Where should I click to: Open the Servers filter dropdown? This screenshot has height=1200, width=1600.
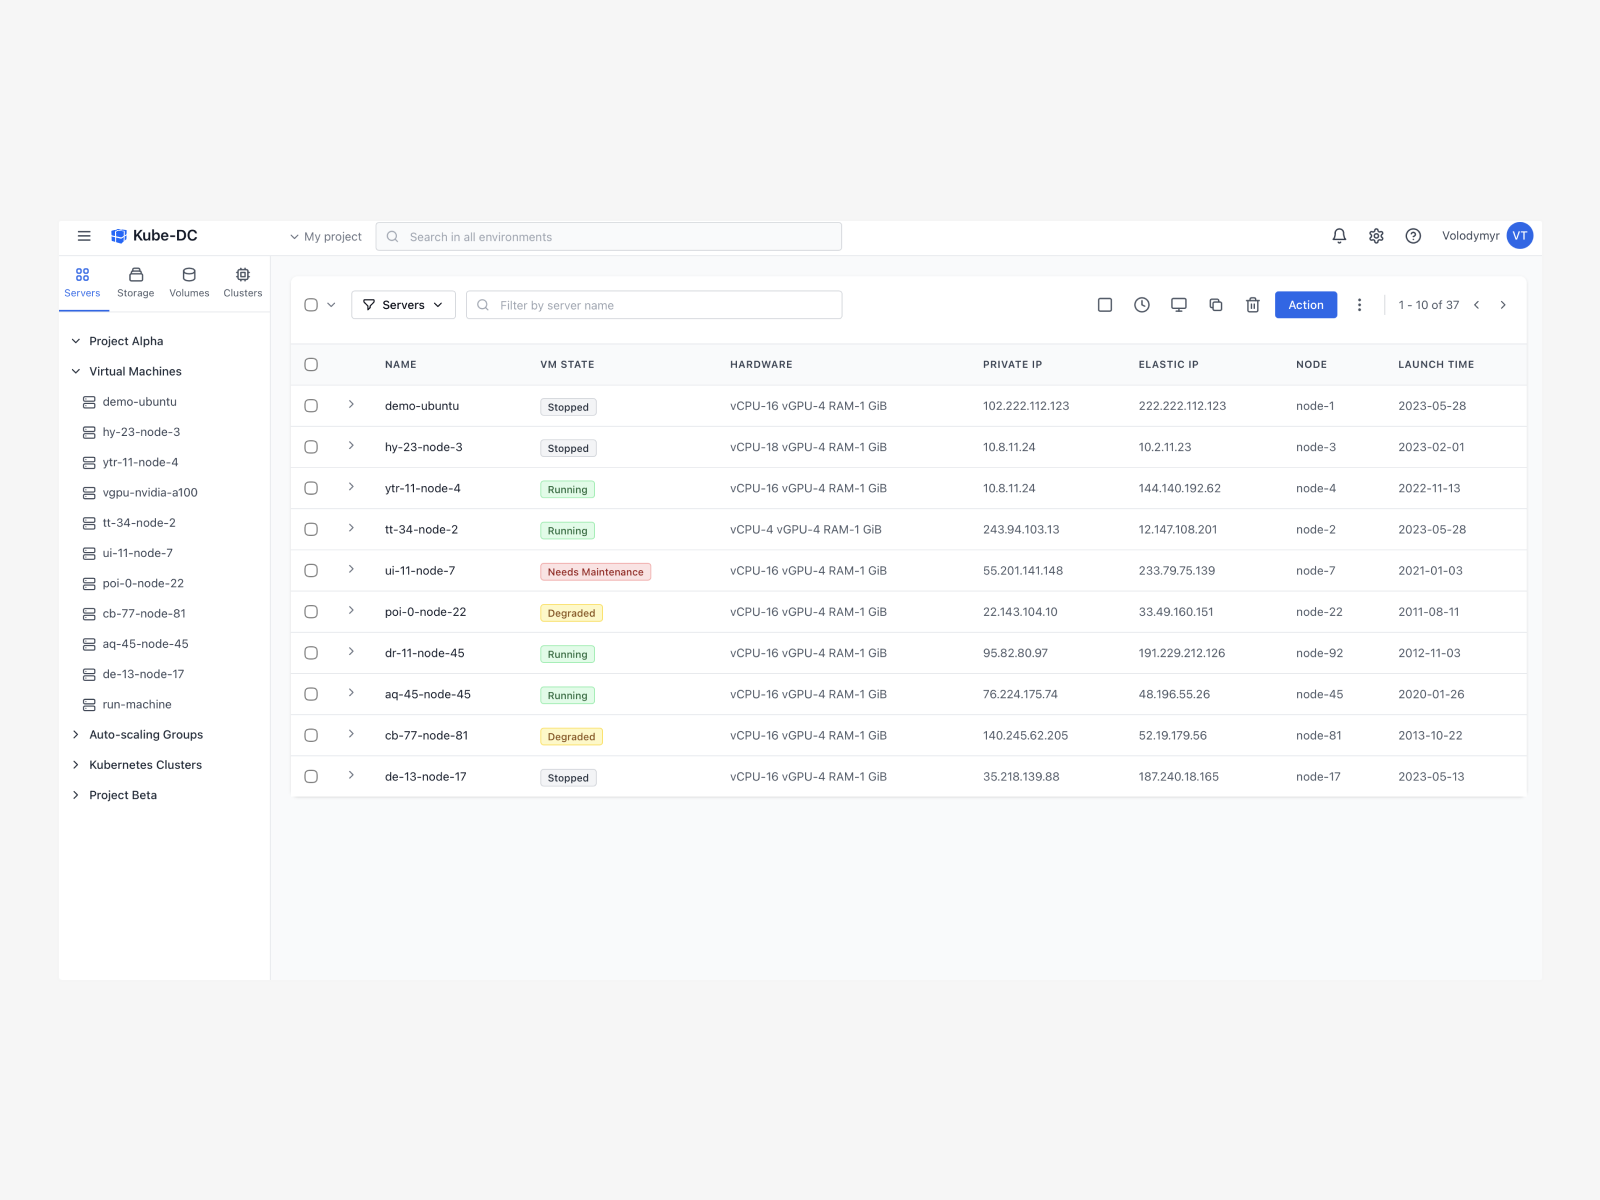point(403,305)
